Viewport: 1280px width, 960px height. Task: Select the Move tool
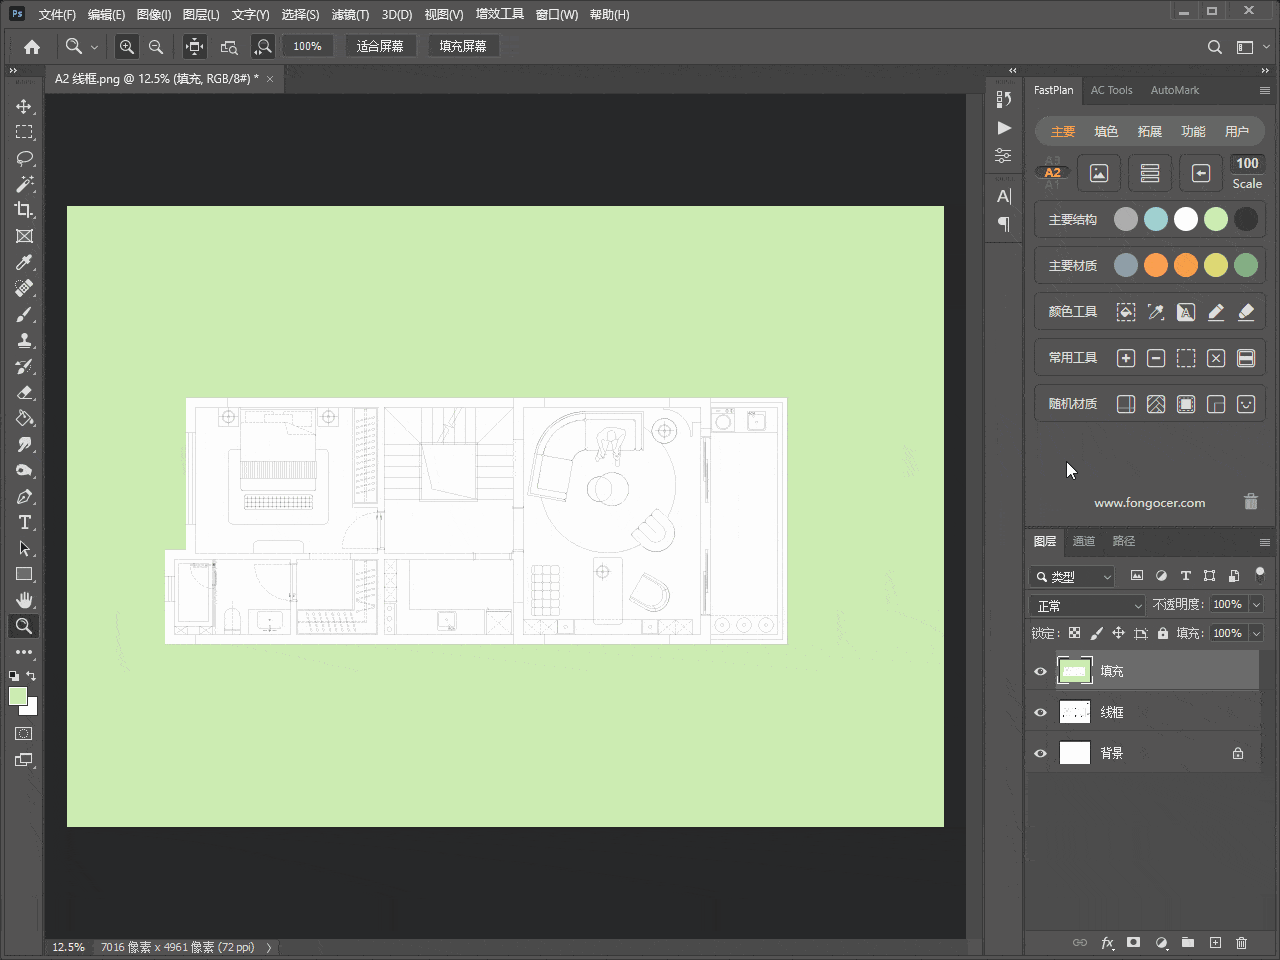(x=24, y=106)
